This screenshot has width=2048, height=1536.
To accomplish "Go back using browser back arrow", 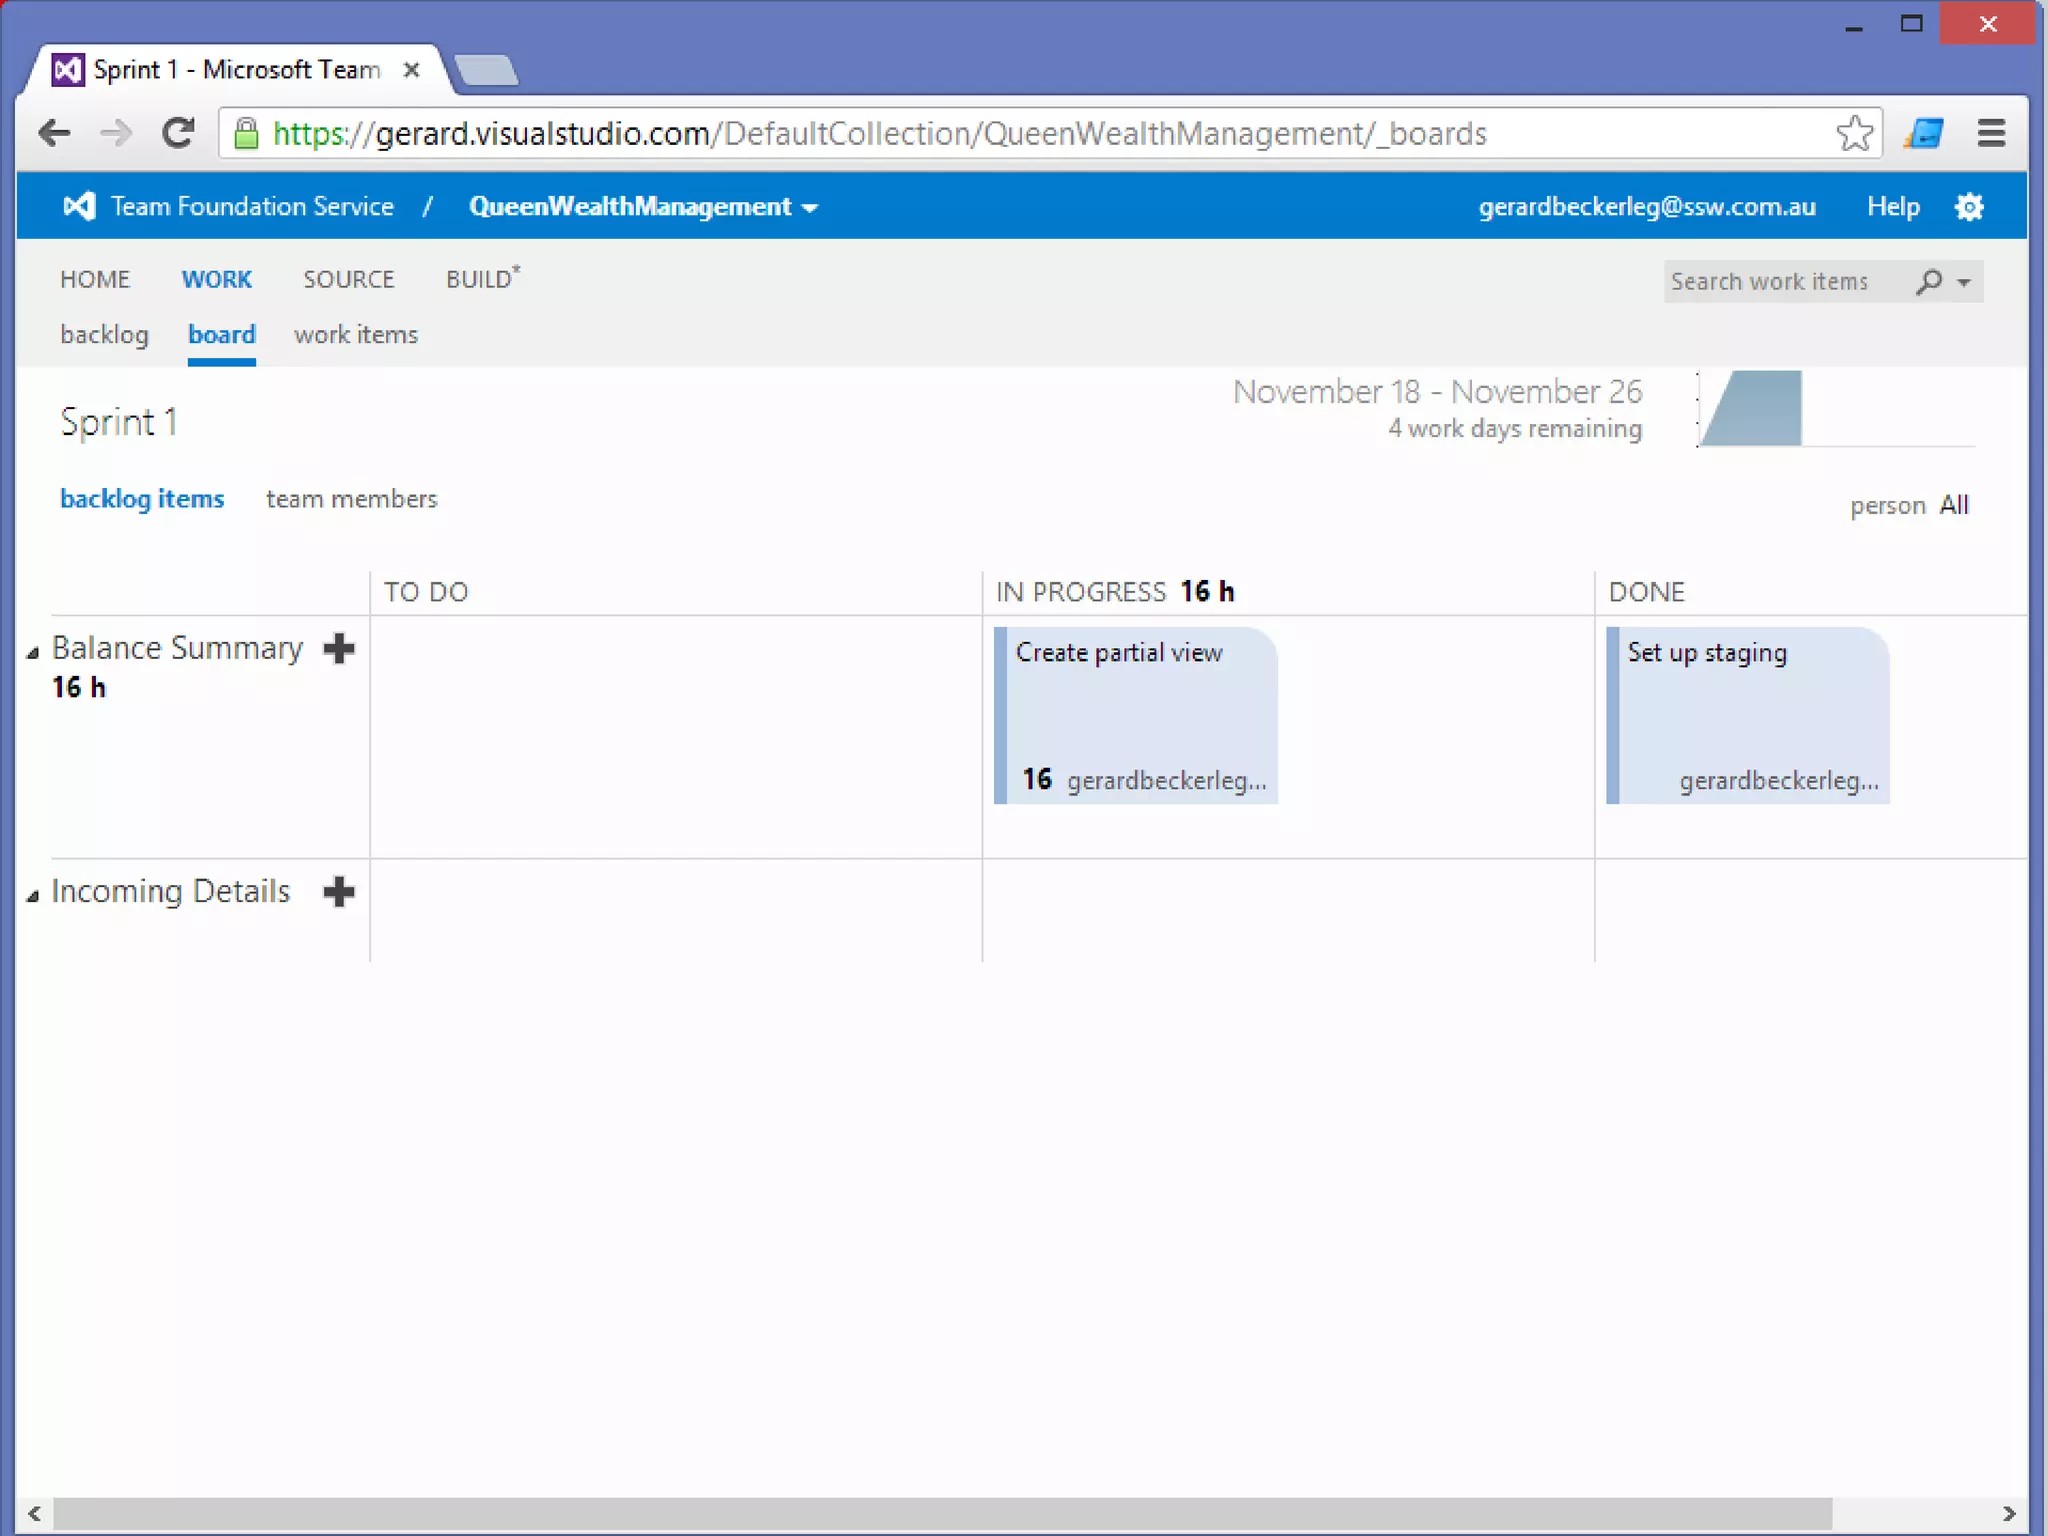I will [x=54, y=133].
